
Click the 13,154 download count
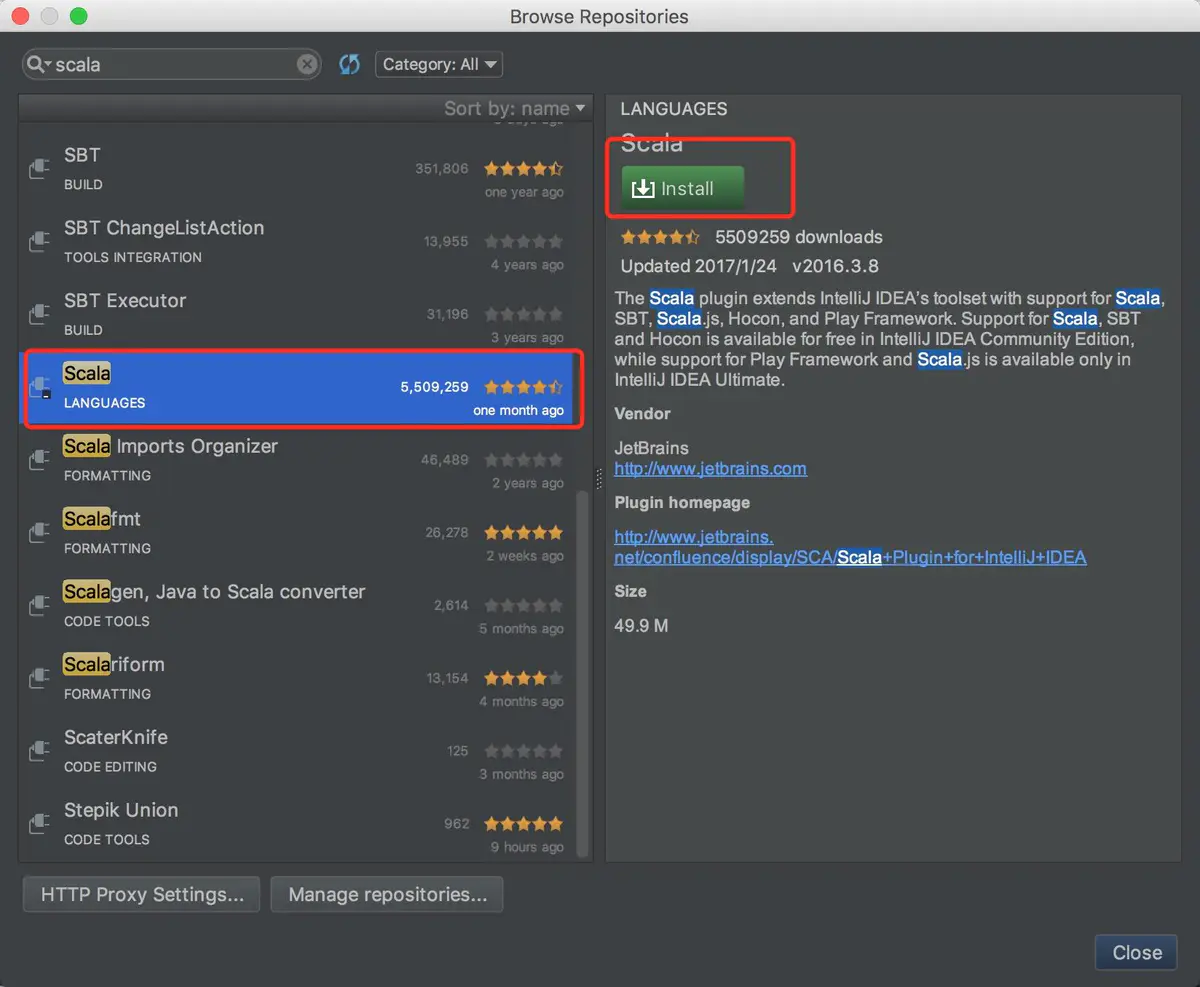click(x=447, y=678)
